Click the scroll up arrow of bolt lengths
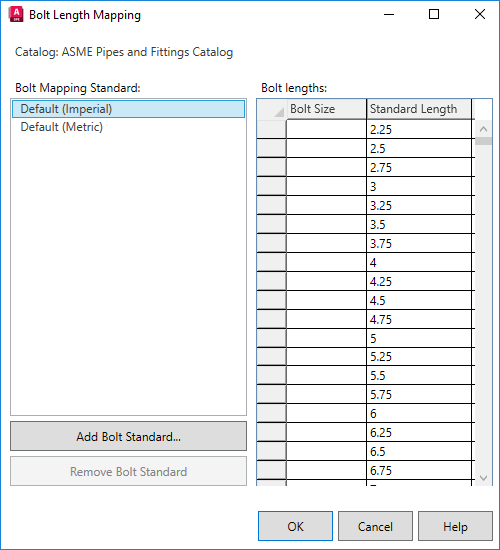This screenshot has height=550, width=500. (x=484, y=129)
